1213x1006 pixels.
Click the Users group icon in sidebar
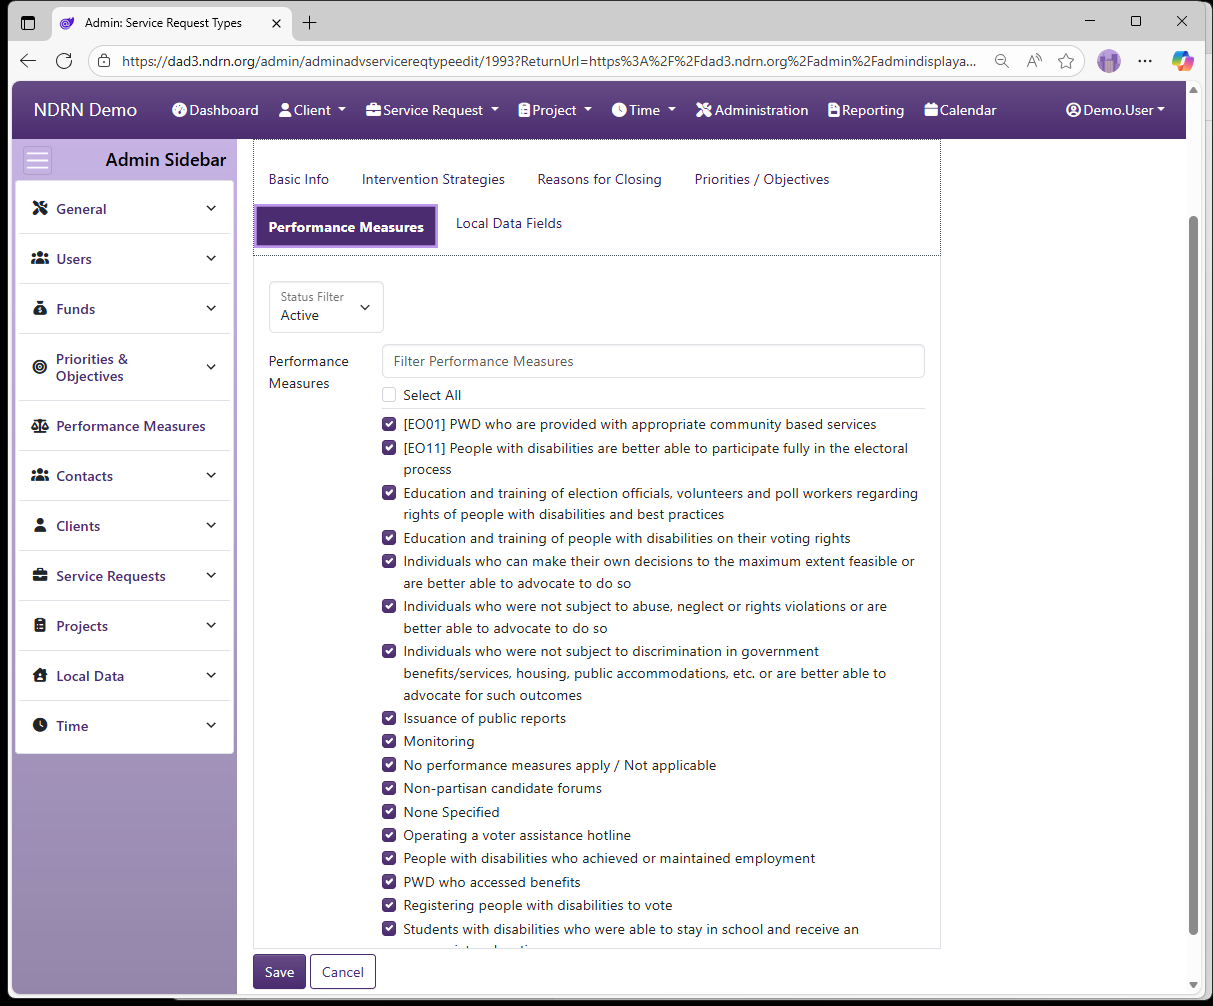coord(40,258)
